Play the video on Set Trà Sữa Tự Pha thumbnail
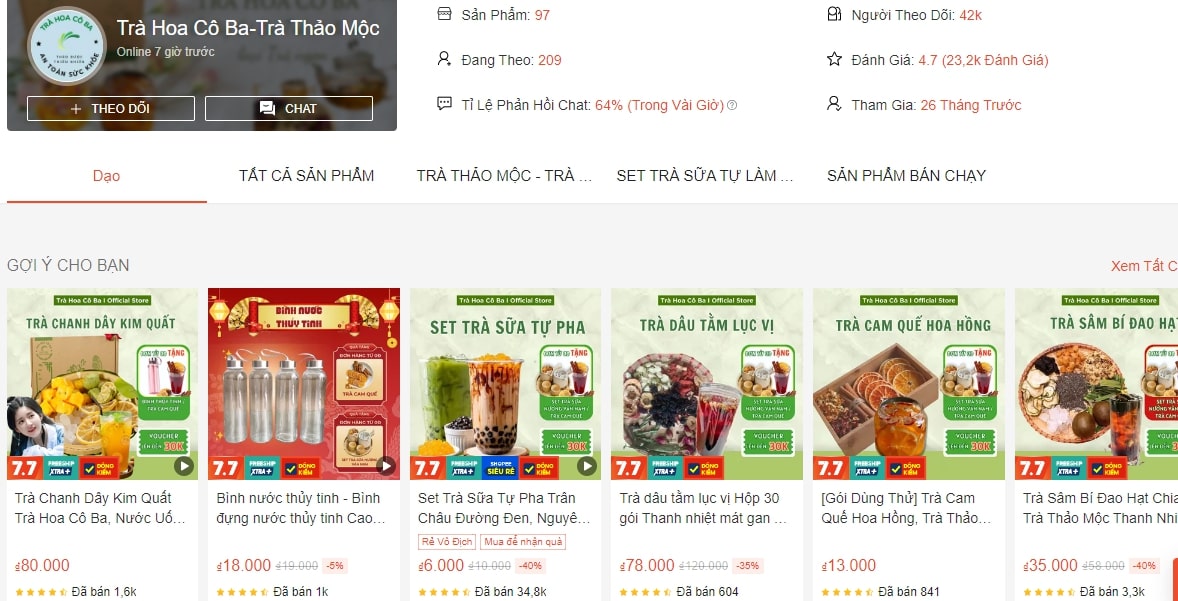 point(587,467)
